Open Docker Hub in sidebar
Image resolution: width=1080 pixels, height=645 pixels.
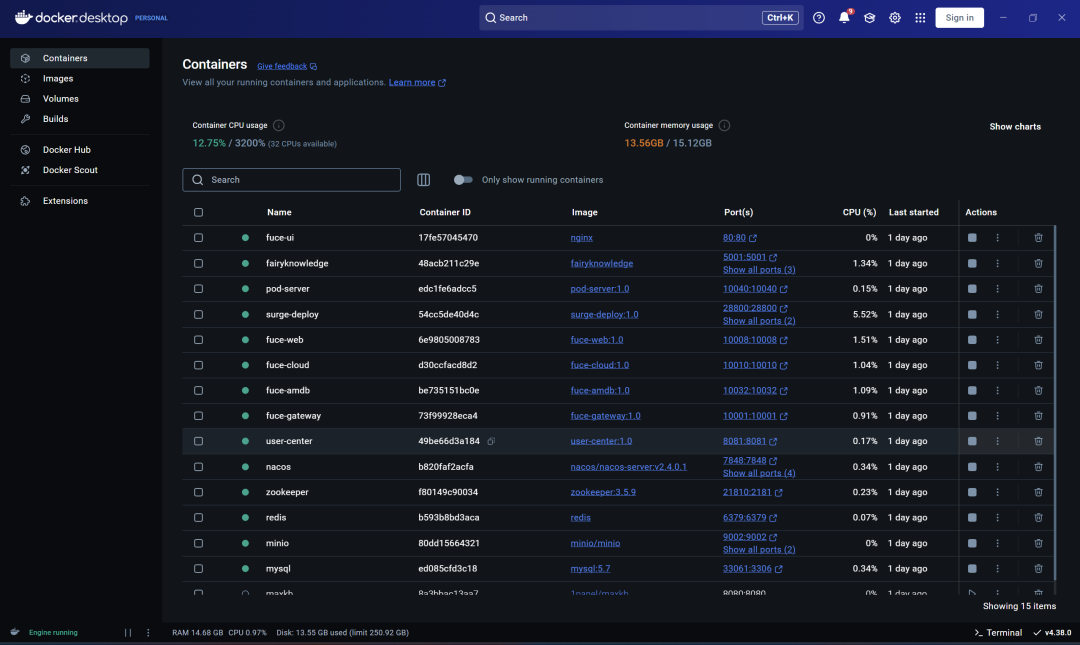tap(80, 150)
